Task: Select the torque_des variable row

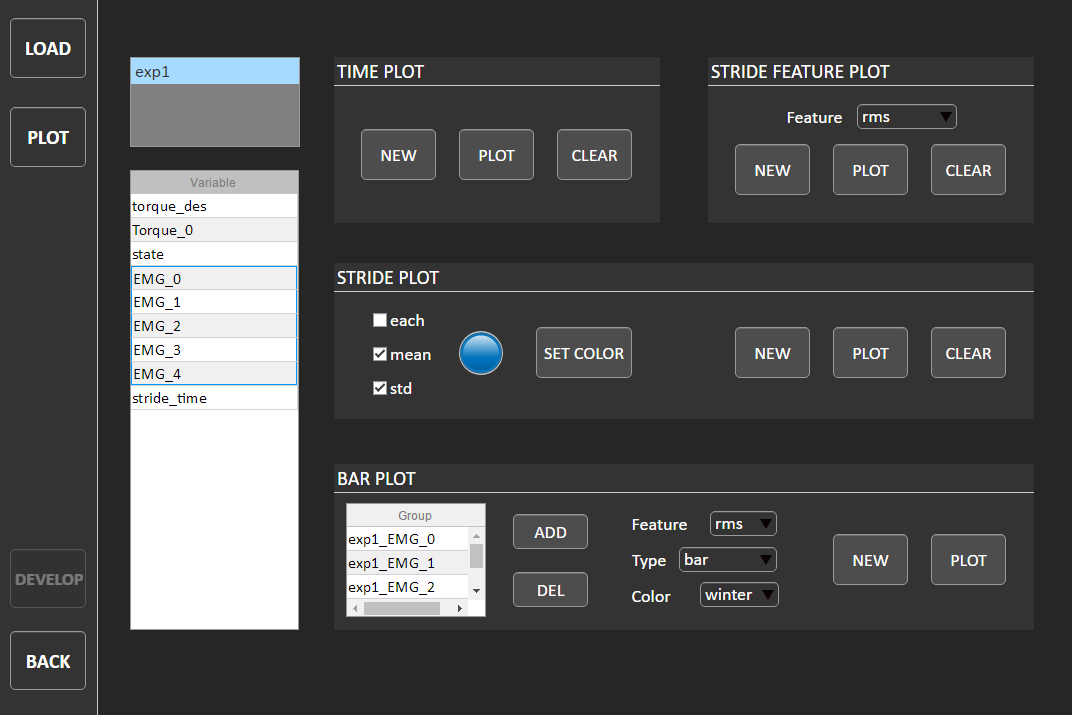Action: click(x=213, y=206)
